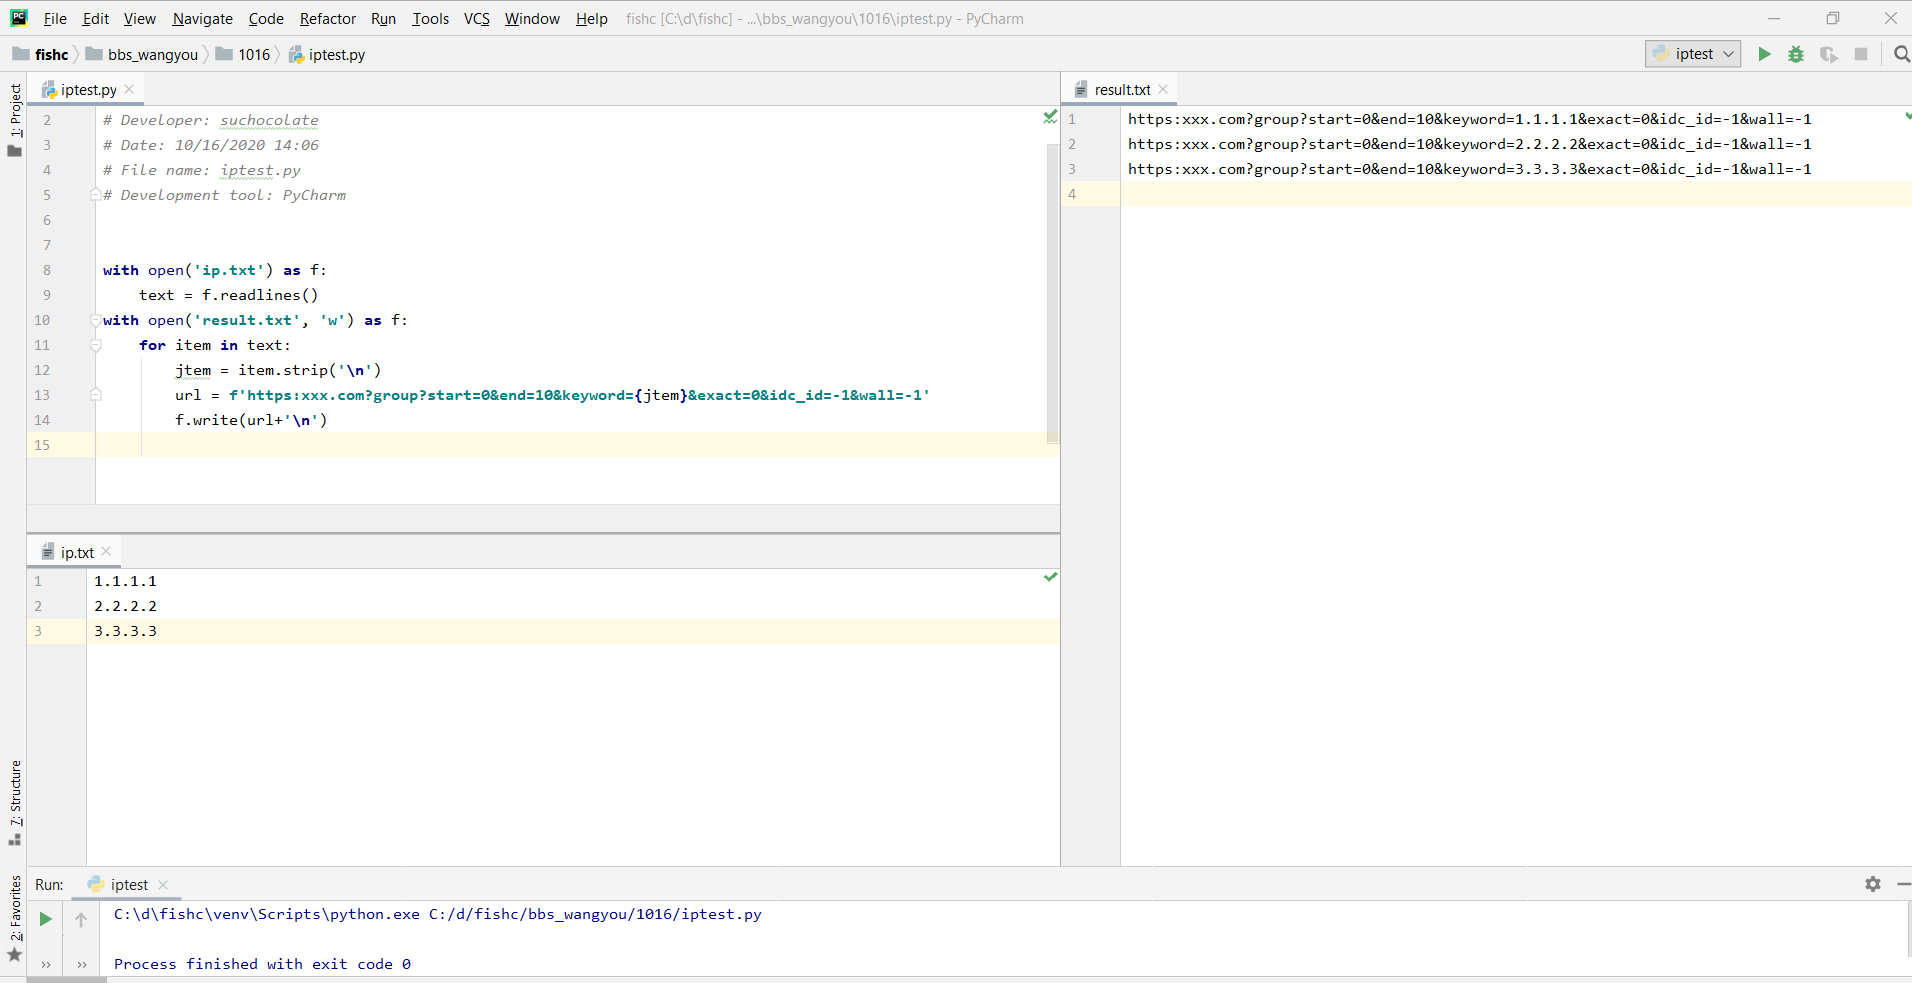Open Search Everywhere magnifier icon
Viewport: 1912px width, 983px height.
point(1901,54)
